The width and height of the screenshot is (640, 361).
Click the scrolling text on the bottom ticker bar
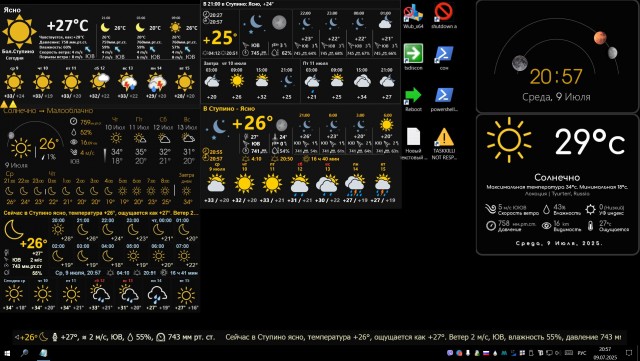pos(423,337)
